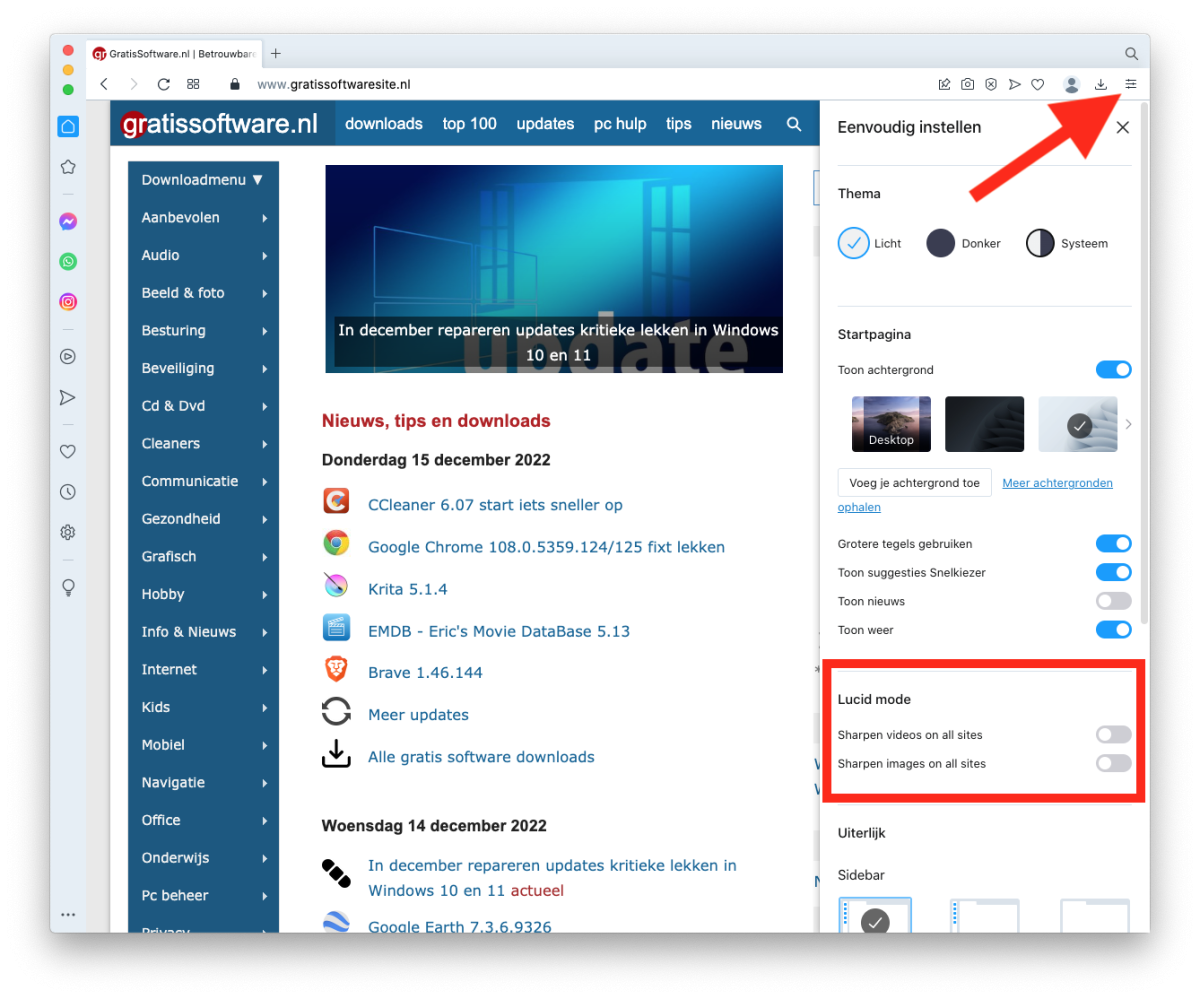
Task: Open WhatsApp in the sidebar
Action: point(68,262)
